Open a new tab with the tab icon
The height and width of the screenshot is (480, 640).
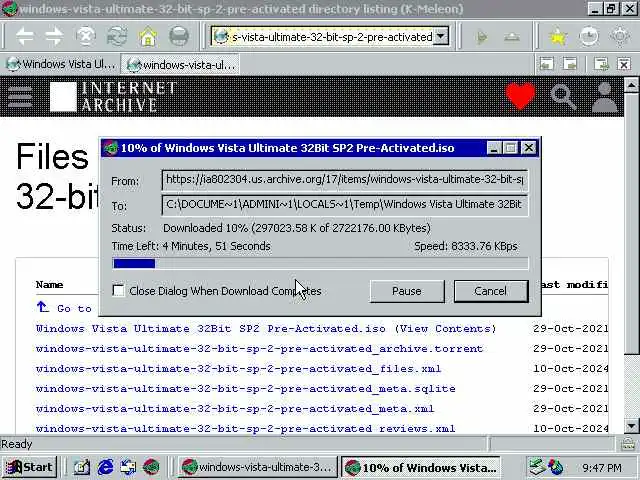(601, 64)
